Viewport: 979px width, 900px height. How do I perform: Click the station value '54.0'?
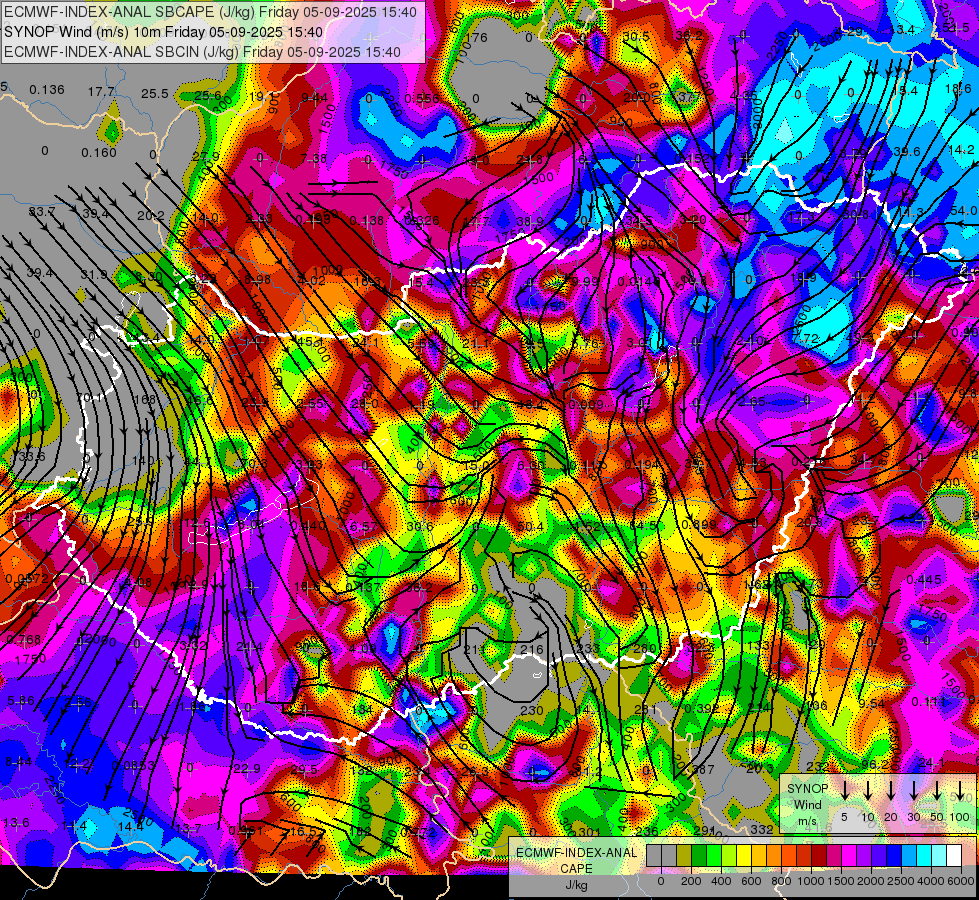(x=963, y=211)
